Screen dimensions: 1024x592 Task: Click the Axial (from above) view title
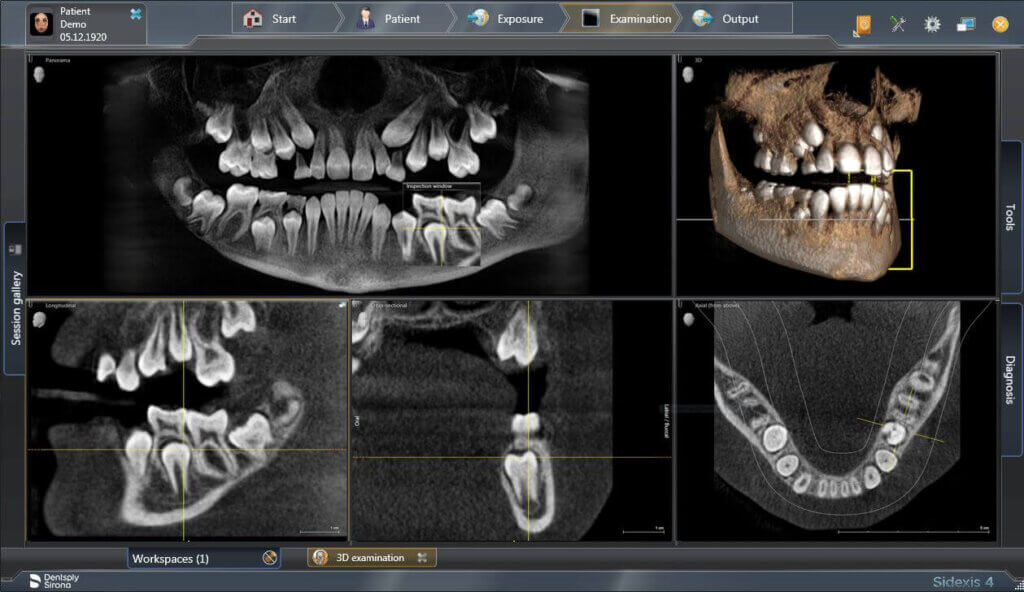pyautogui.click(x=716, y=305)
